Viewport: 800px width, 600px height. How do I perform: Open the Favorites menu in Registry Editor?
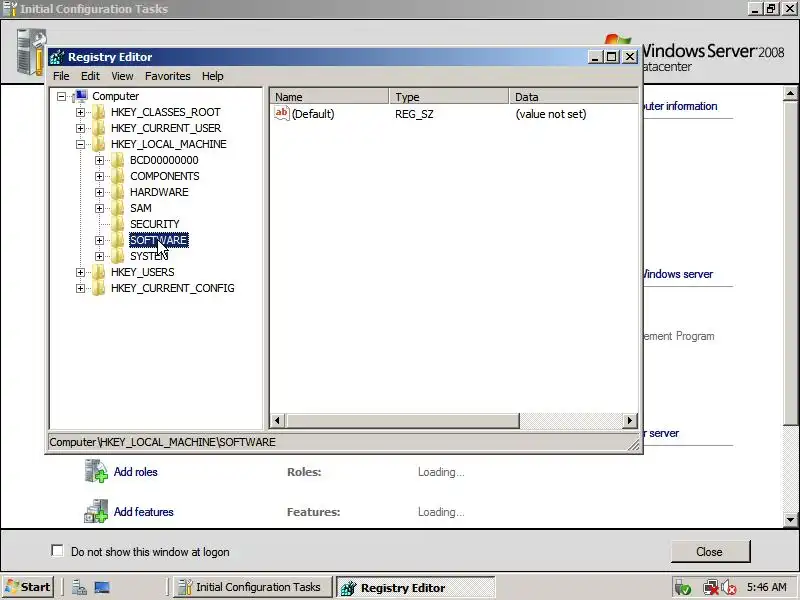[167, 76]
